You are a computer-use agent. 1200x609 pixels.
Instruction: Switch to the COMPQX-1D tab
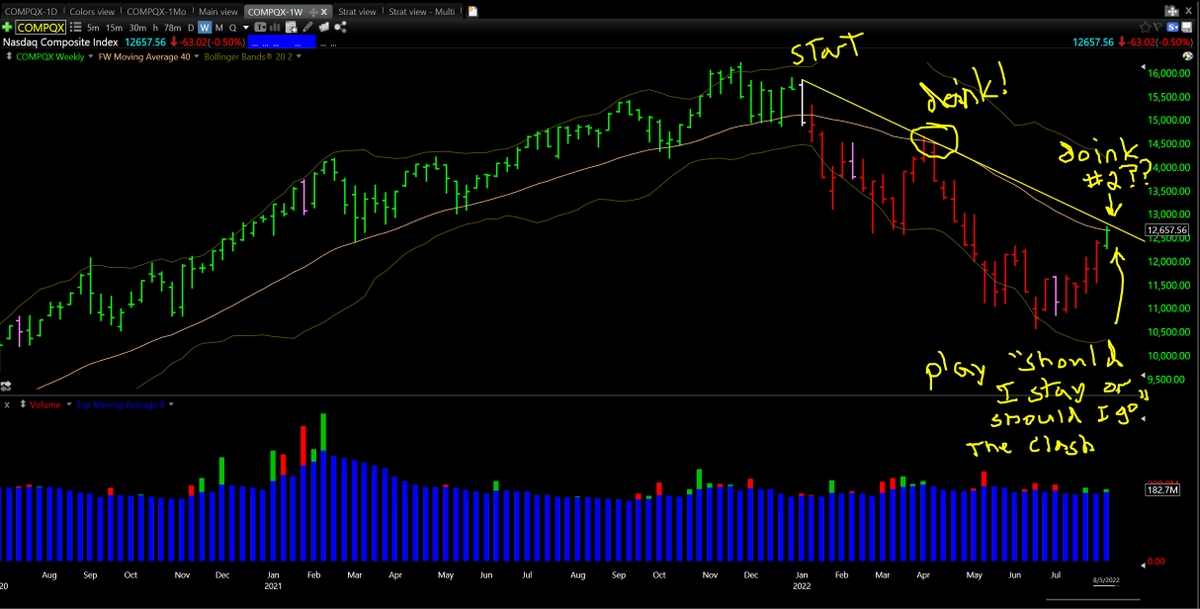[31, 12]
